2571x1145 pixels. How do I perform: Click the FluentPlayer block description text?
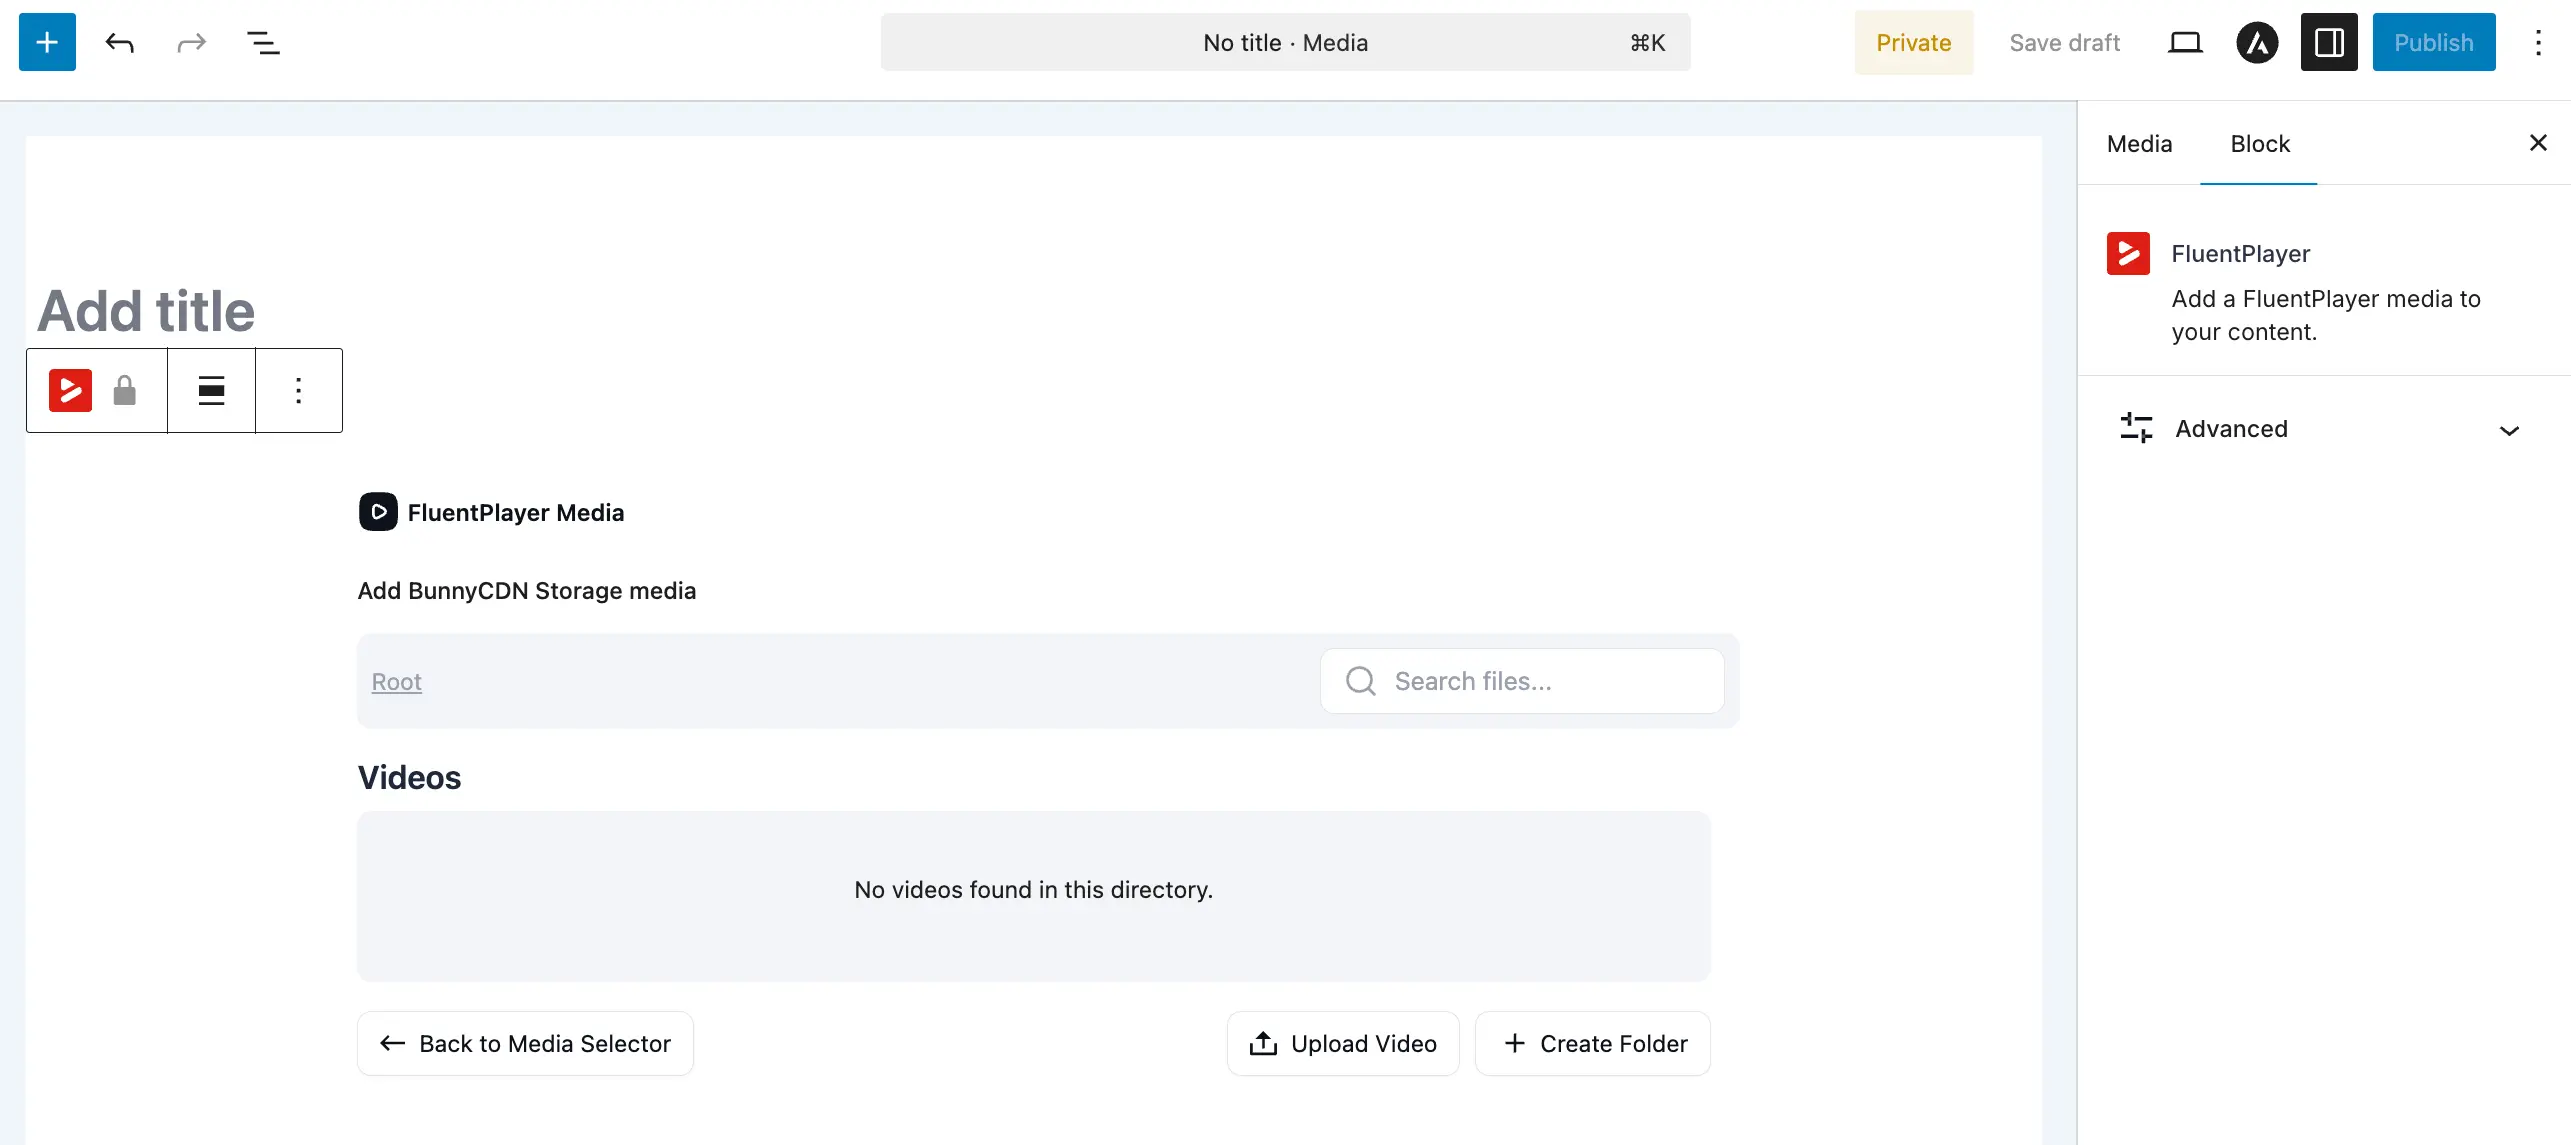[x=2326, y=315]
